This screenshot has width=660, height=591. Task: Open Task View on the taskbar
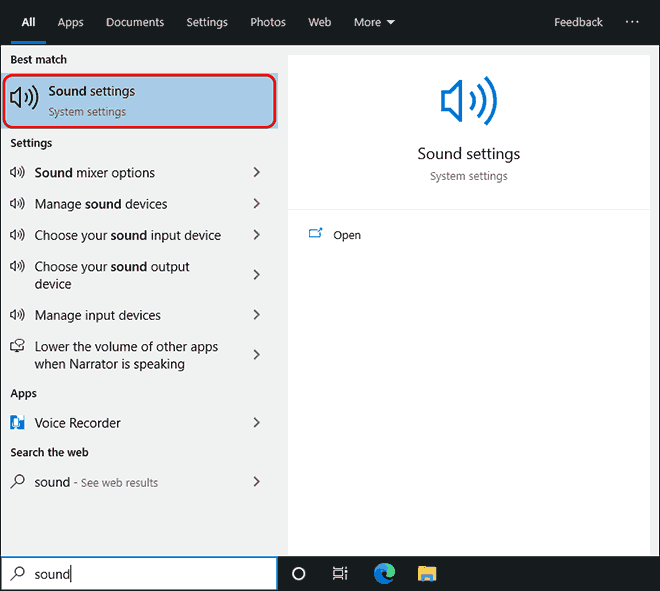pyautogui.click(x=340, y=573)
